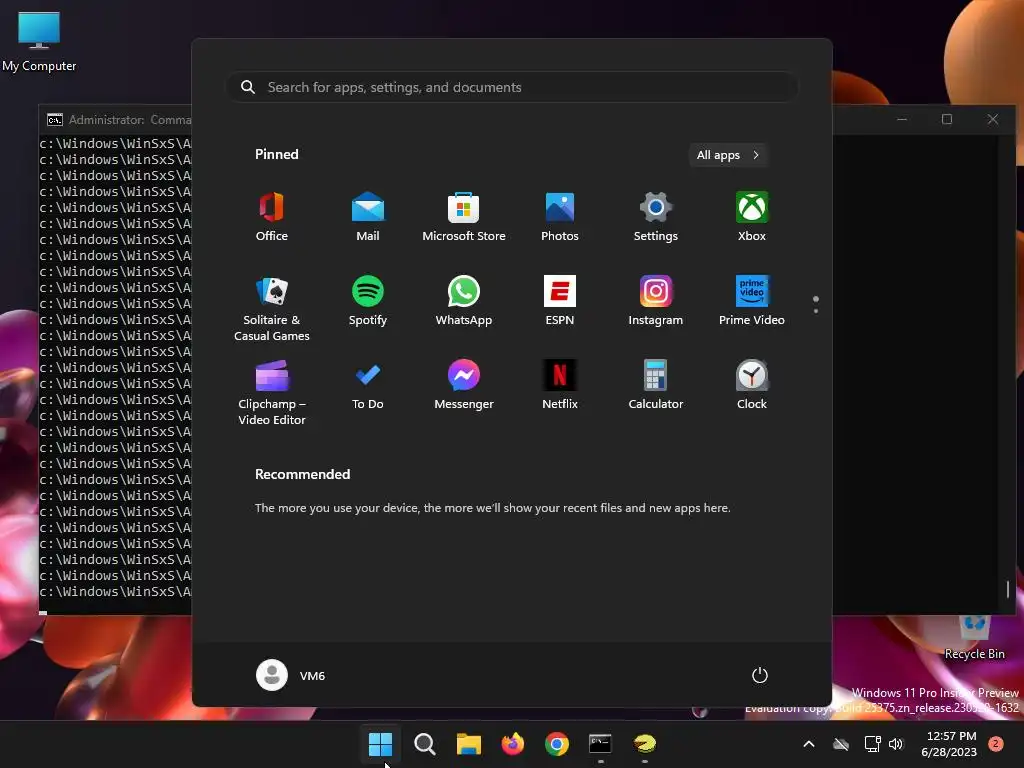Switch to Command Prompt on the taskbar

[x=600, y=743]
